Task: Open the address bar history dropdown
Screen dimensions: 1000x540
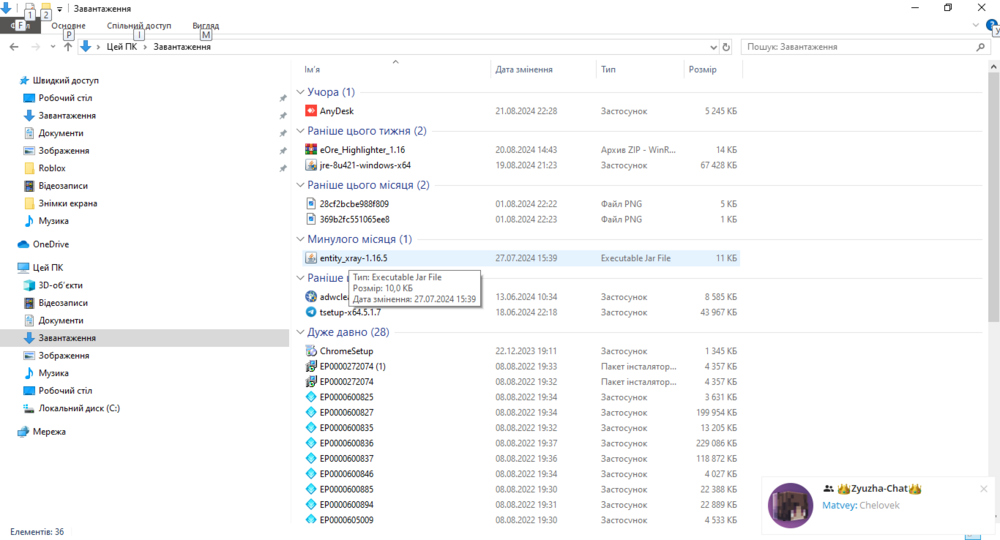Action: coord(713,47)
